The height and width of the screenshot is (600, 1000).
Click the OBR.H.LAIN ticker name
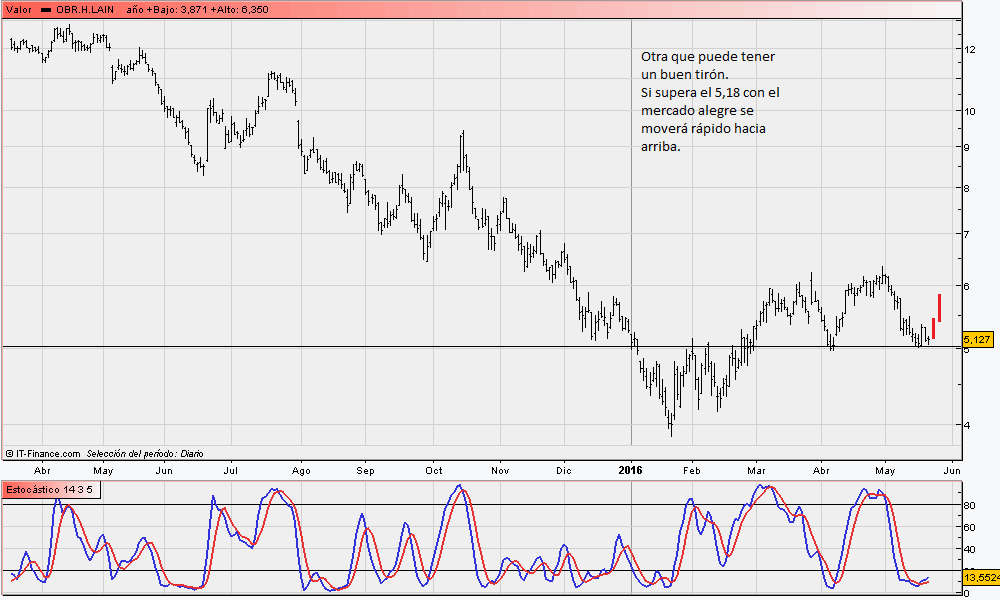coord(85,8)
